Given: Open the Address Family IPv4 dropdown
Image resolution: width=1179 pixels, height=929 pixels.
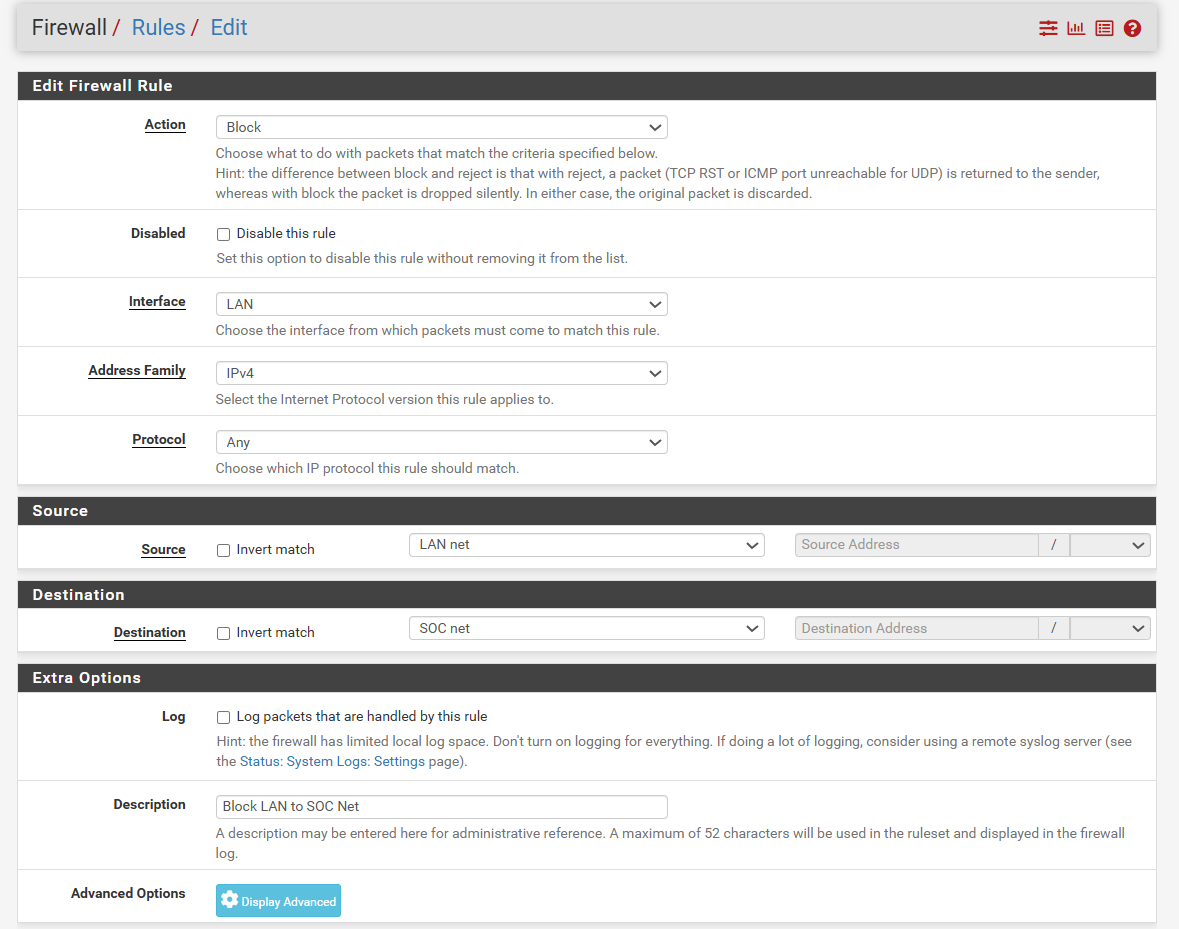Looking at the screenshot, I should [441, 373].
